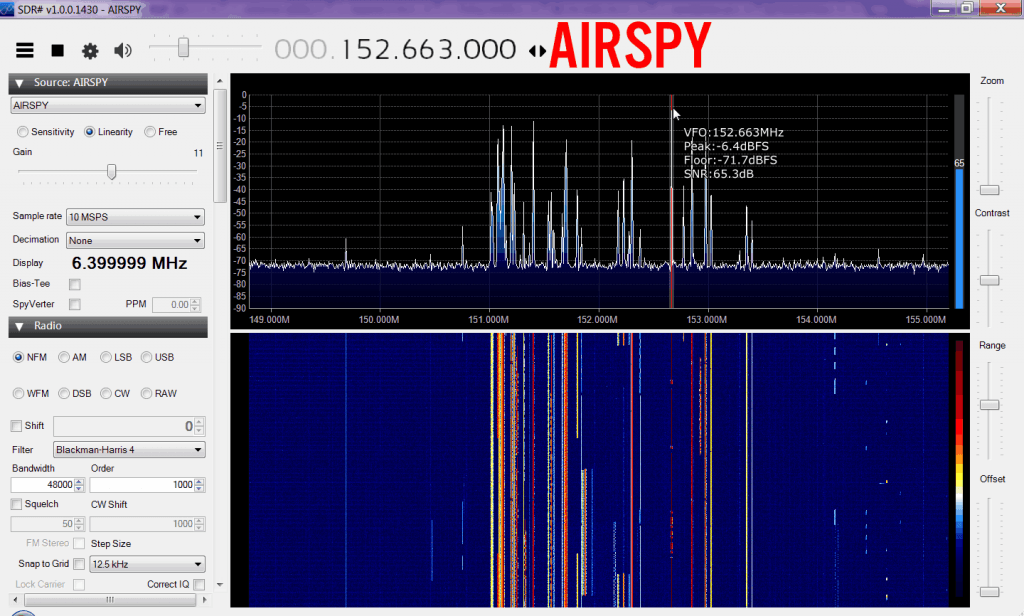Enable the Bias-Tee checkbox
1024x616 pixels.
click(75, 285)
